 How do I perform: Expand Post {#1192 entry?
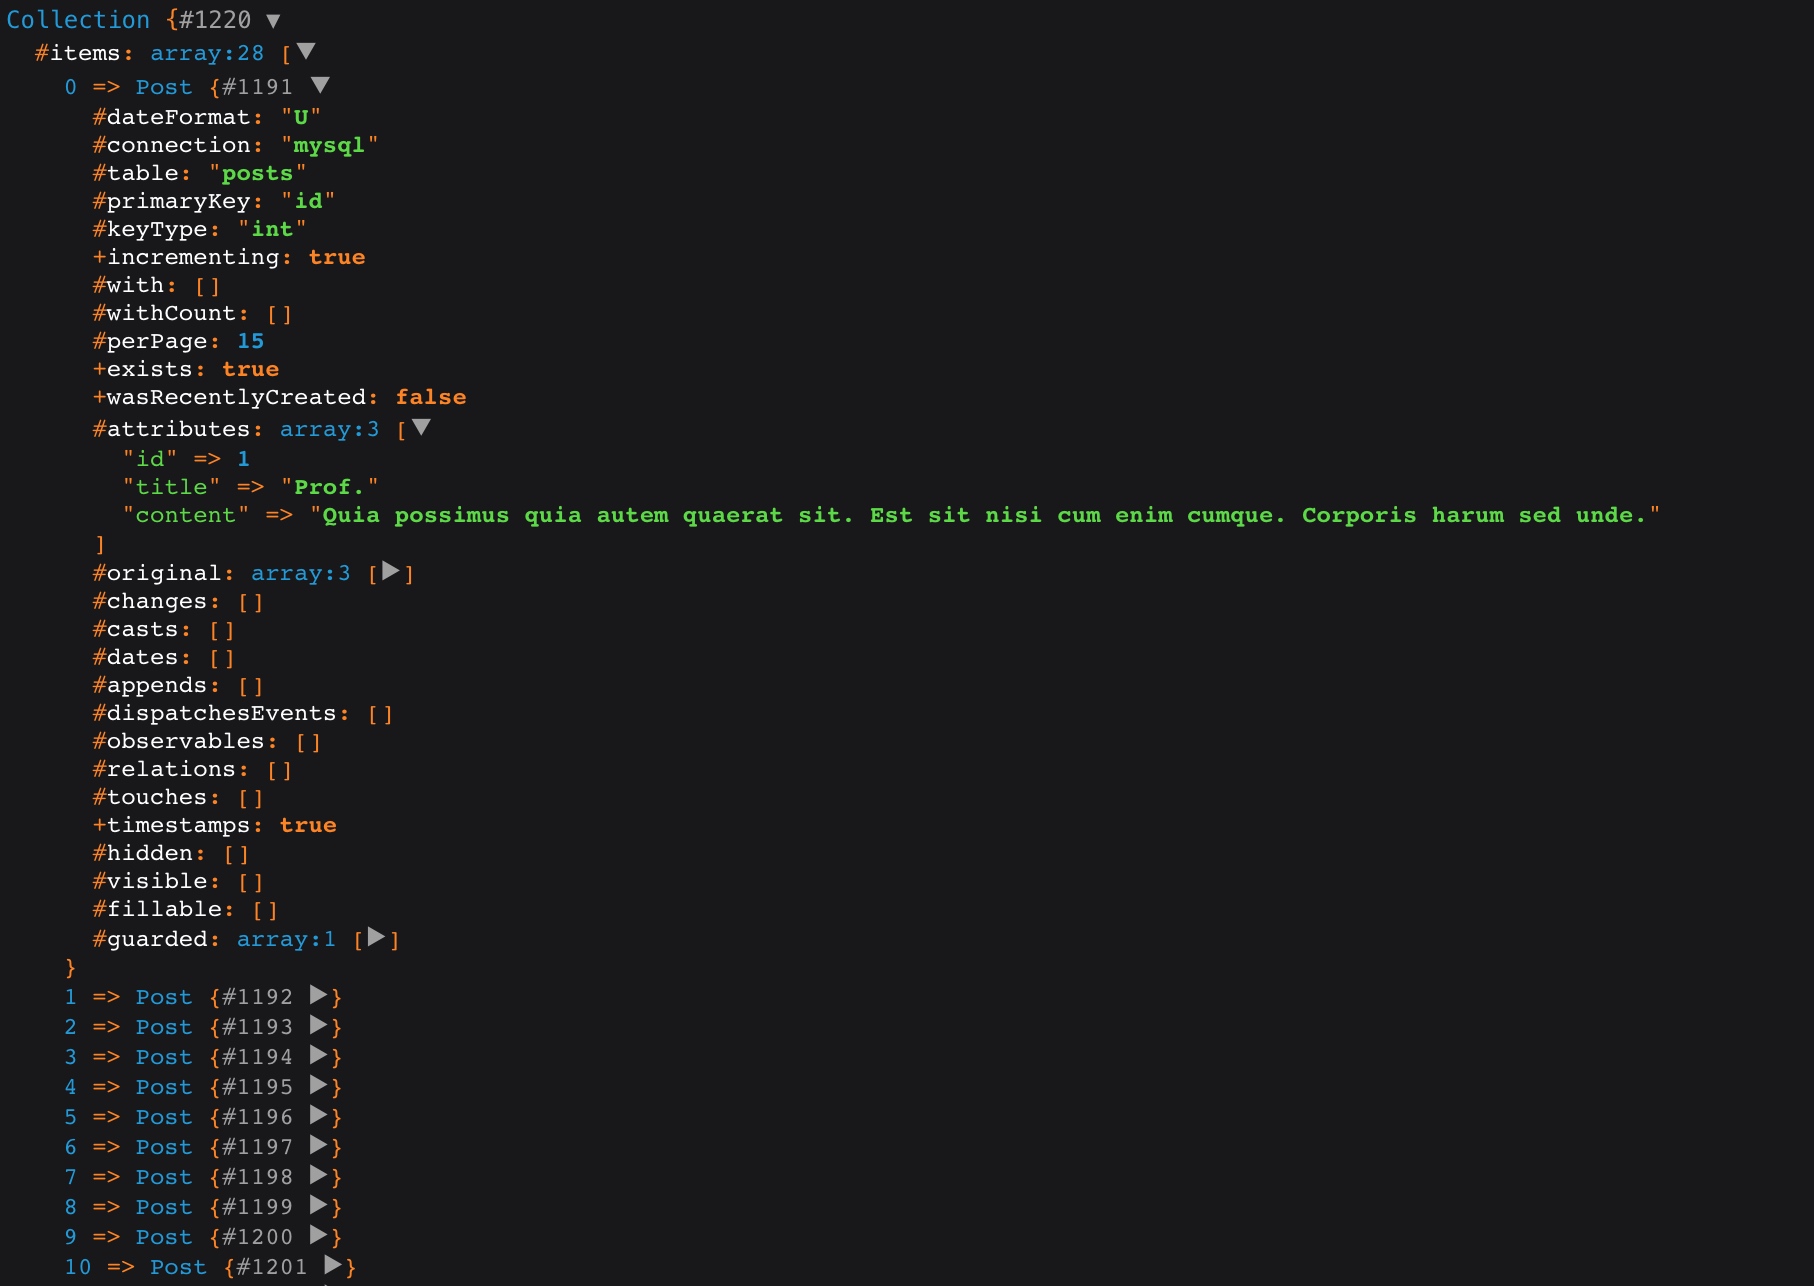point(319,995)
